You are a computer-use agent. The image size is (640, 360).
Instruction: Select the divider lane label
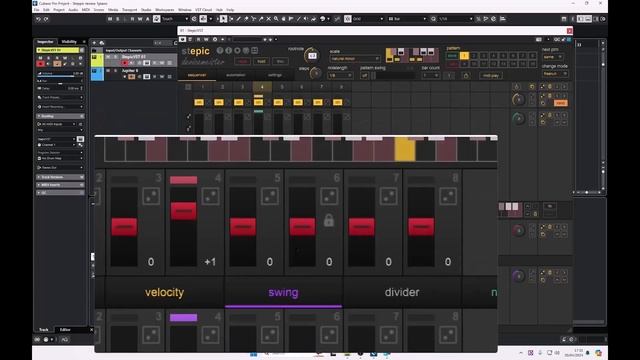402,292
